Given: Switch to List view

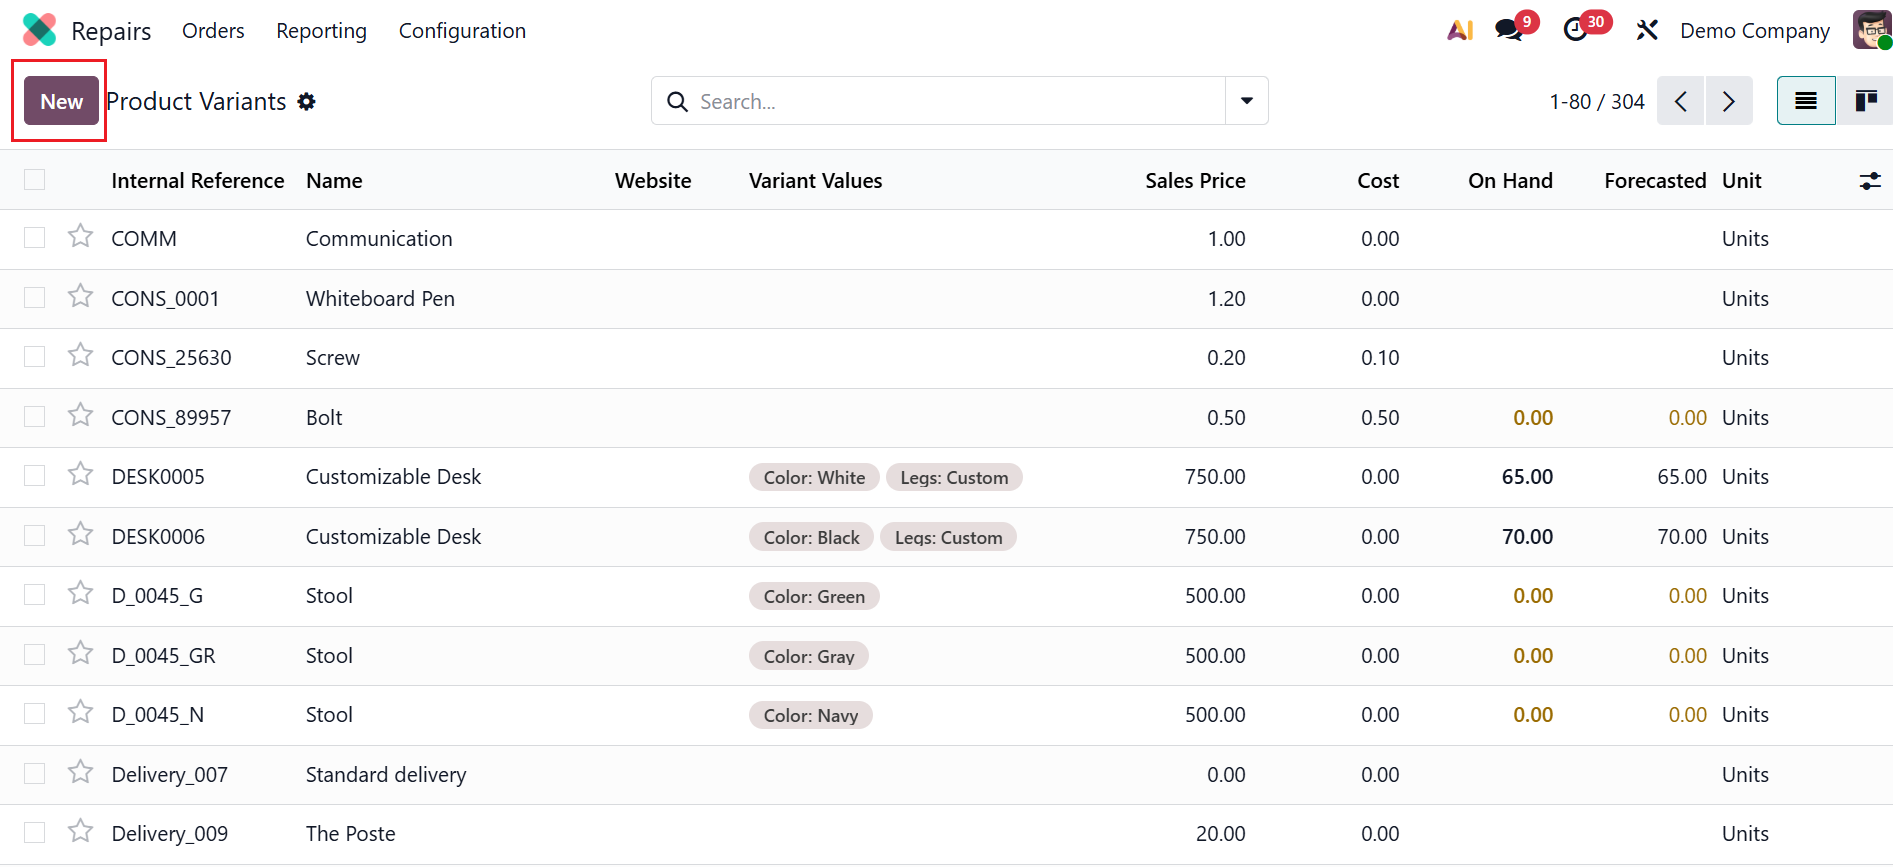Looking at the screenshot, I should (1805, 101).
